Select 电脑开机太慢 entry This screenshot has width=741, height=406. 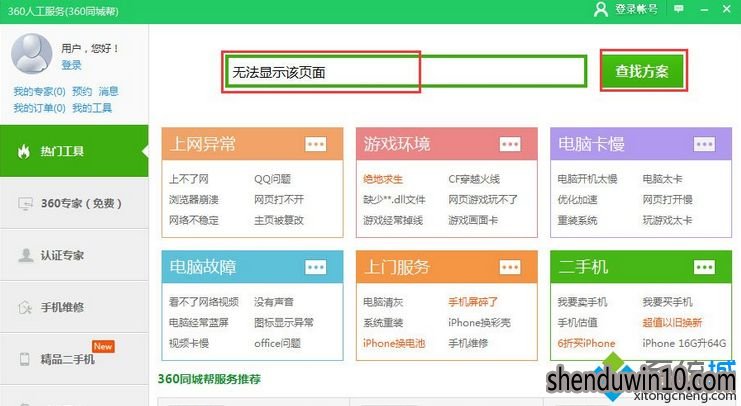click(587, 179)
